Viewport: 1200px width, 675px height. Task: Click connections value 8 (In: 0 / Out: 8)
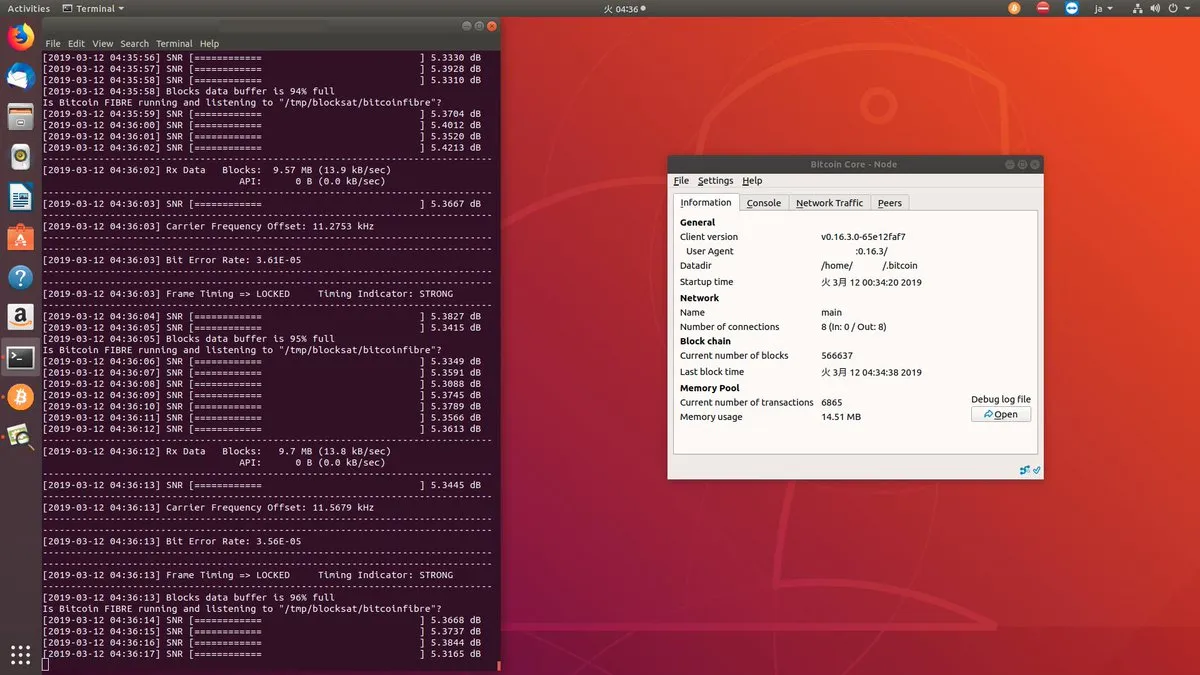point(853,327)
